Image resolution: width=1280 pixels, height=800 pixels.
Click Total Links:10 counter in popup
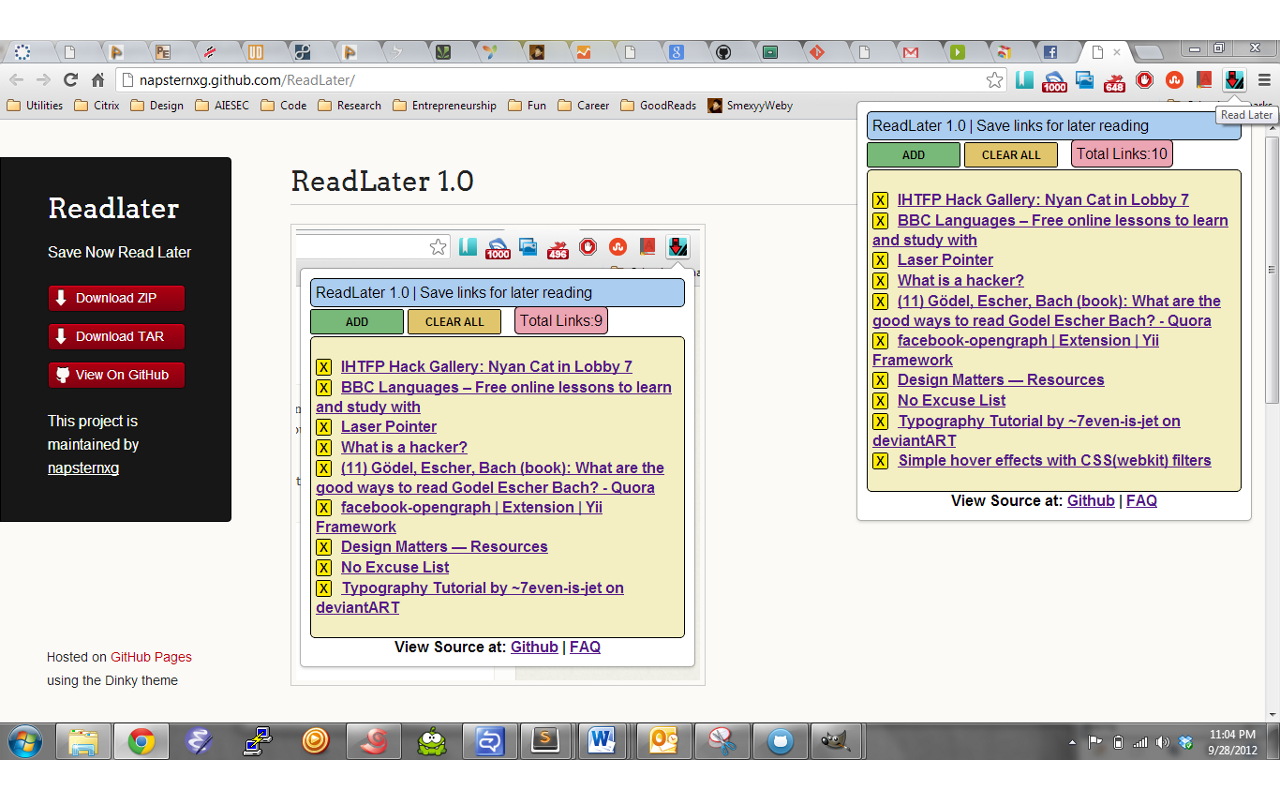(1122, 154)
